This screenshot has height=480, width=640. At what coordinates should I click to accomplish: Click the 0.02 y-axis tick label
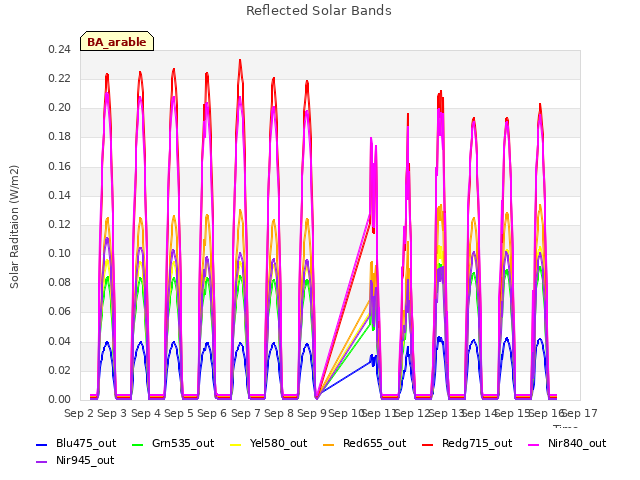[x=59, y=370]
